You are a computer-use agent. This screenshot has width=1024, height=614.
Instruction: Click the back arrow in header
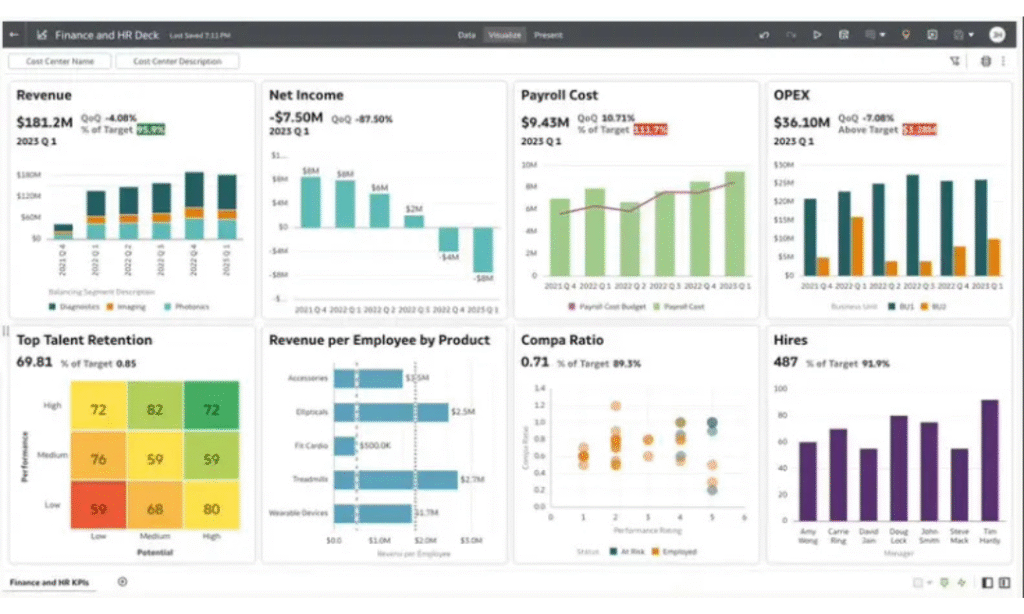pyautogui.click(x=13, y=35)
